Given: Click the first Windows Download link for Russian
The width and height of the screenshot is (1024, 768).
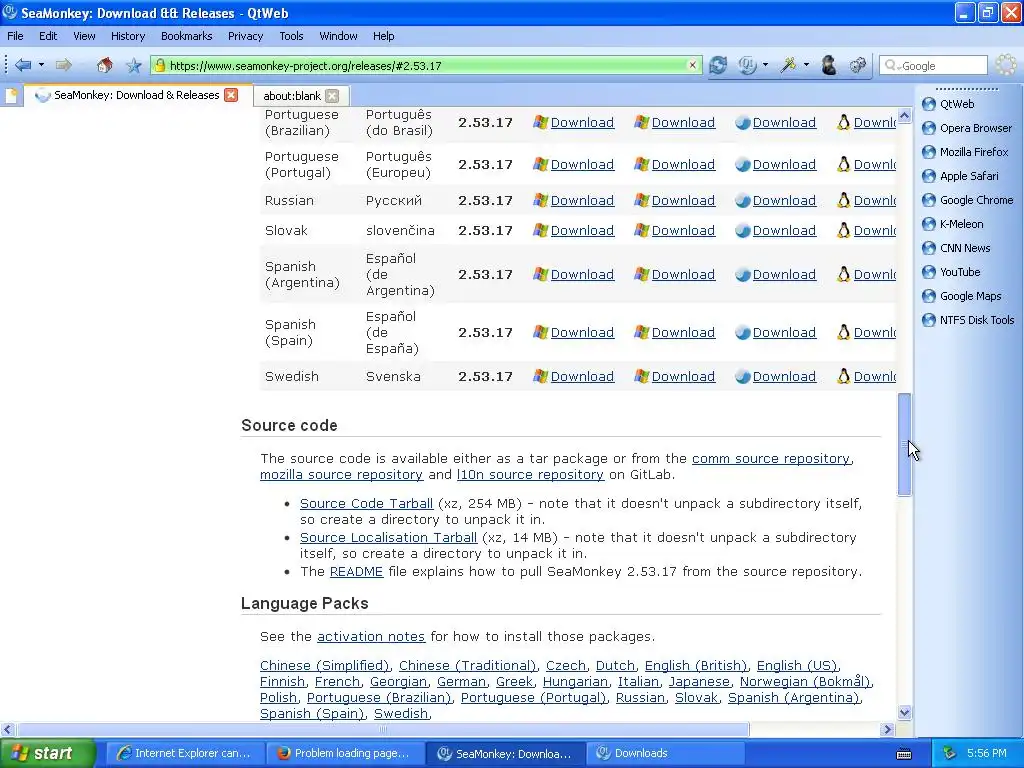Looking at the screenshot, I should (x=582, y=200).
